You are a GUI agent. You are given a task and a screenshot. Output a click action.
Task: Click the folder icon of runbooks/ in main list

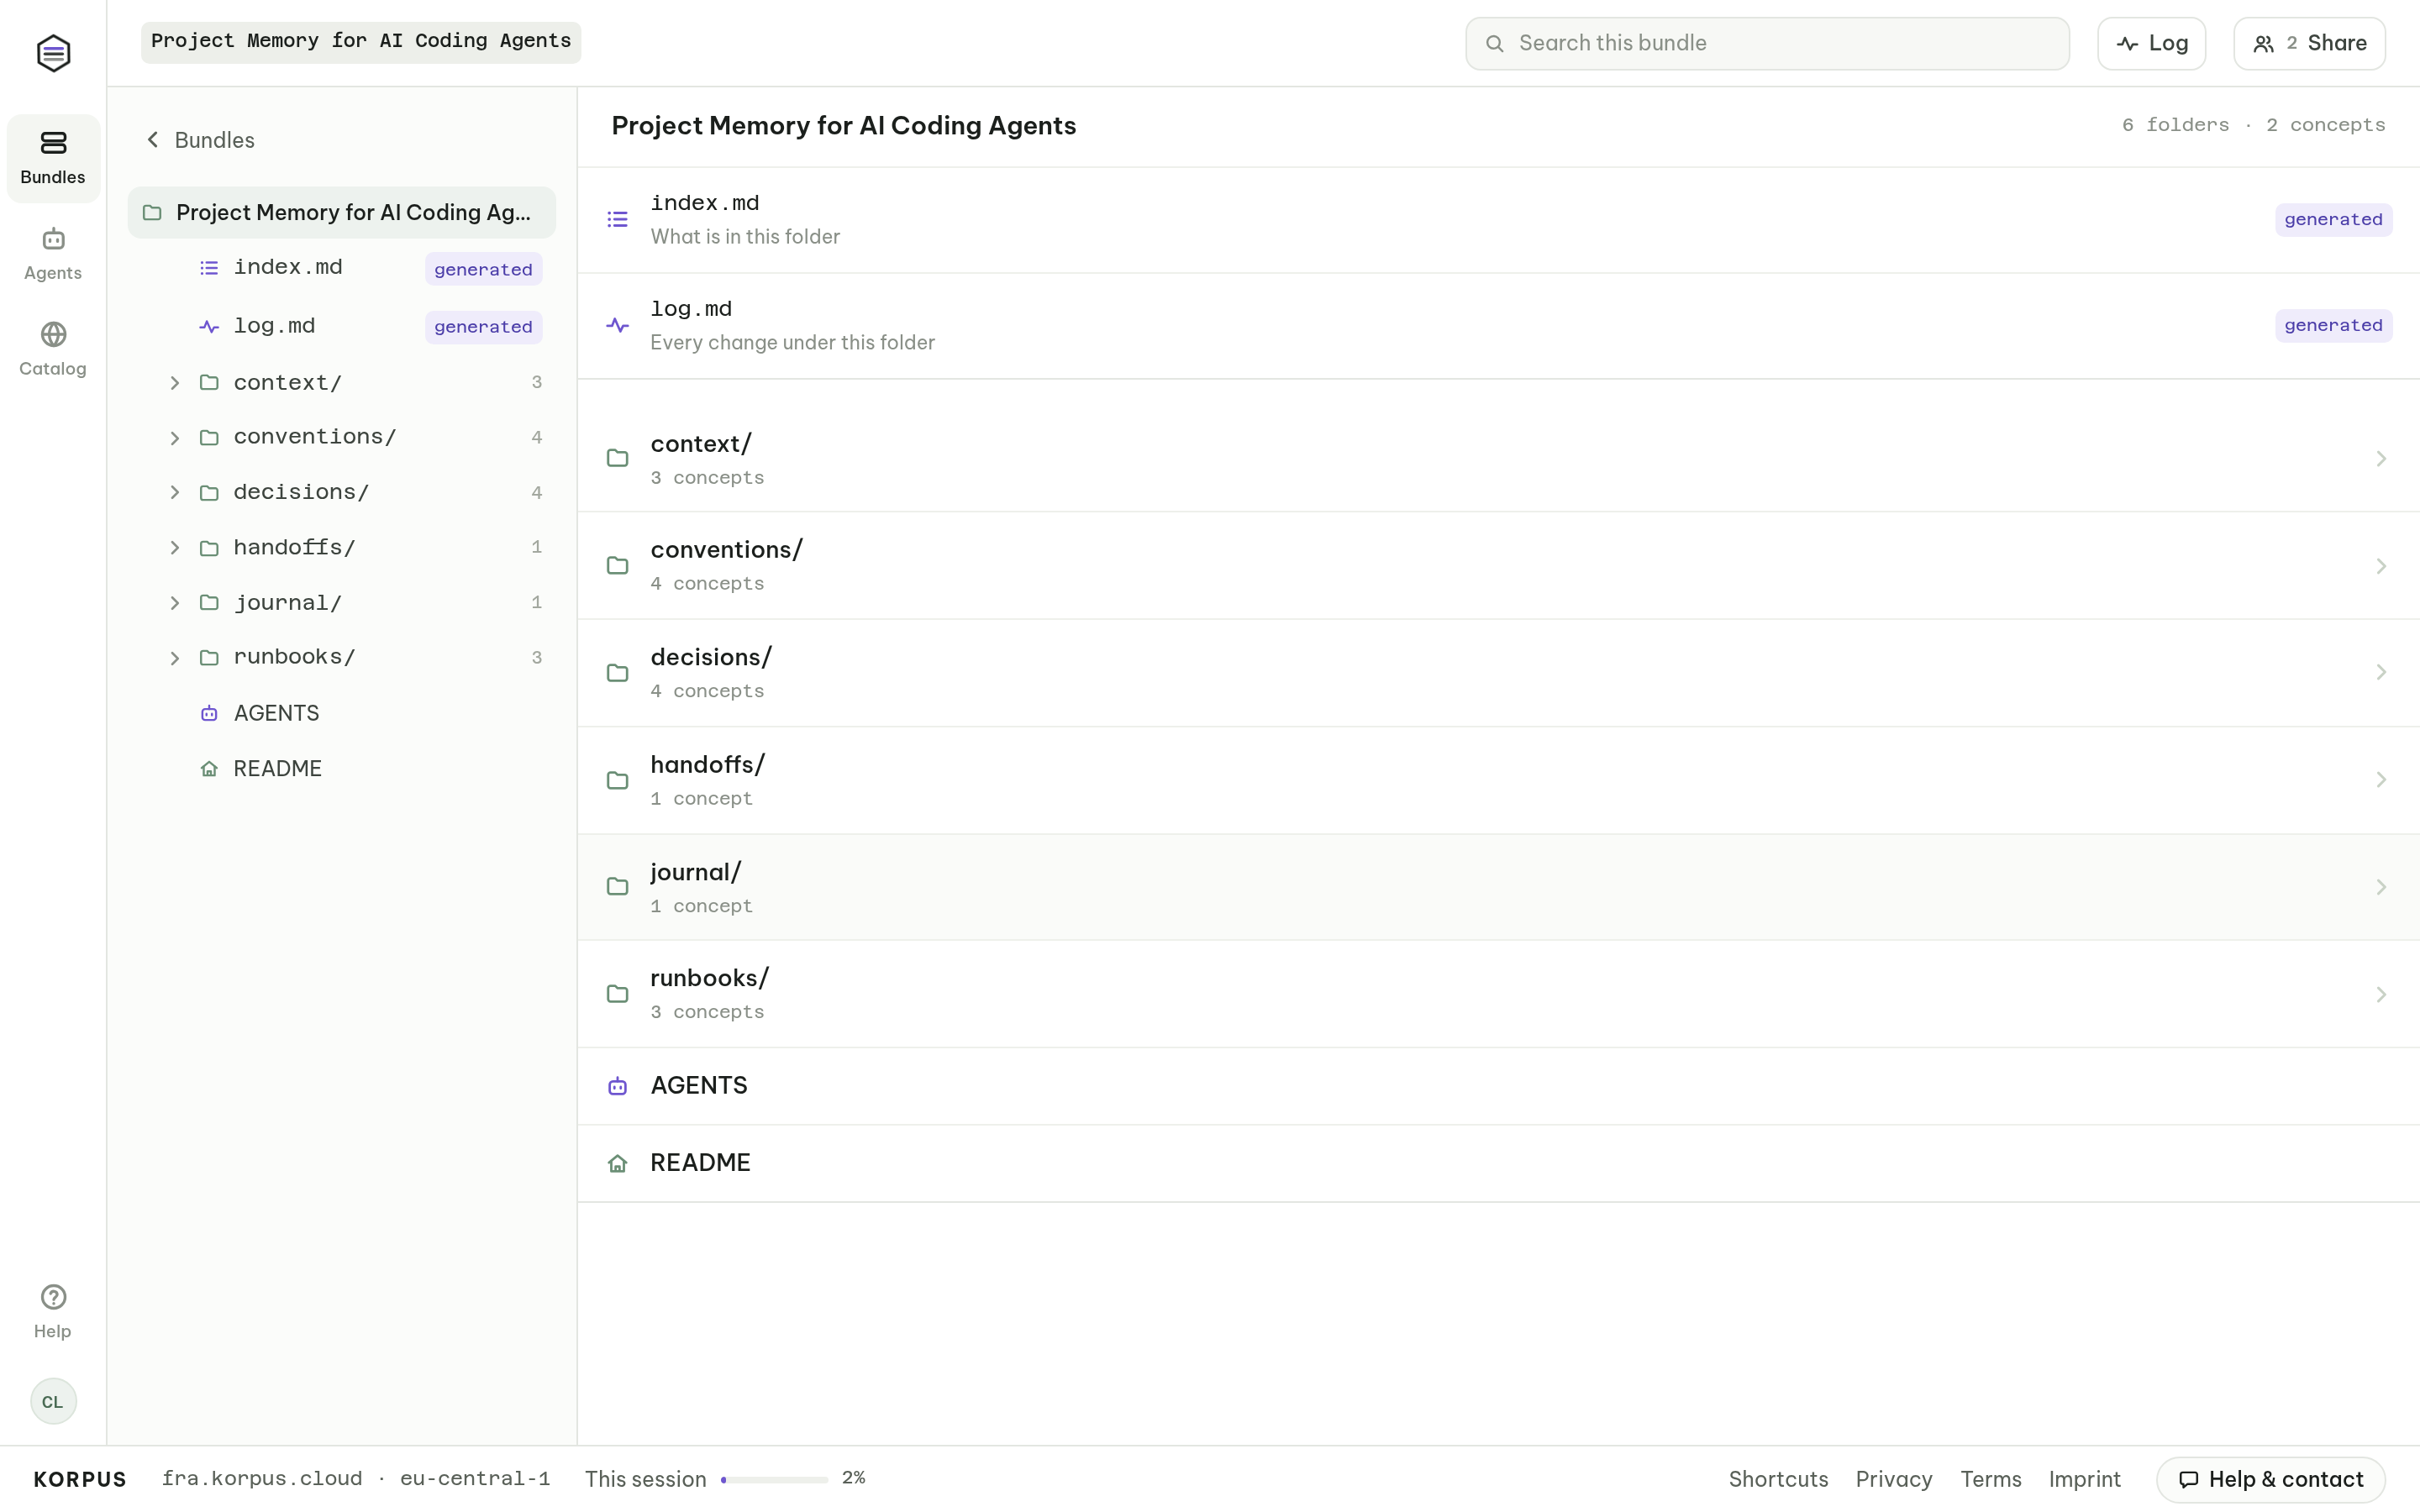618,994
